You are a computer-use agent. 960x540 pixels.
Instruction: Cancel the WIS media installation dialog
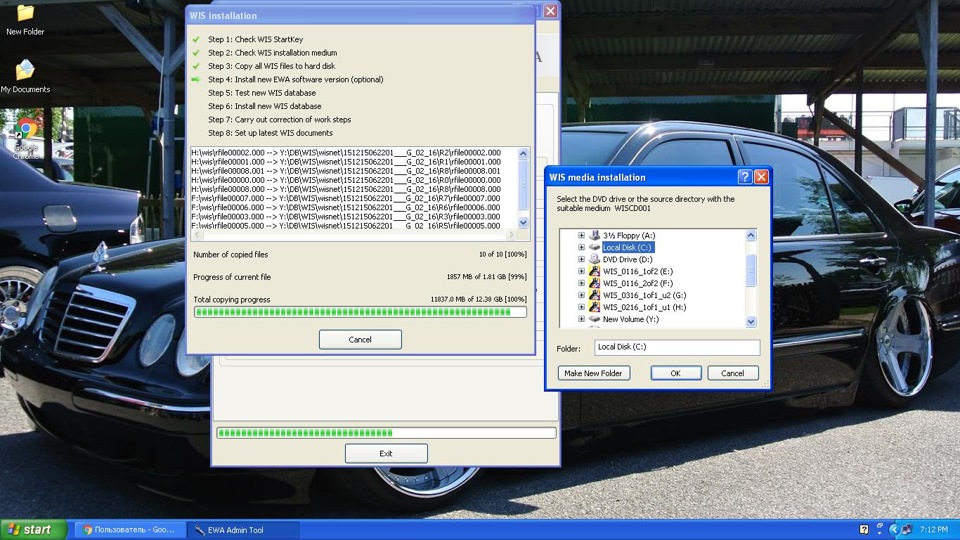tap(732, 373)
